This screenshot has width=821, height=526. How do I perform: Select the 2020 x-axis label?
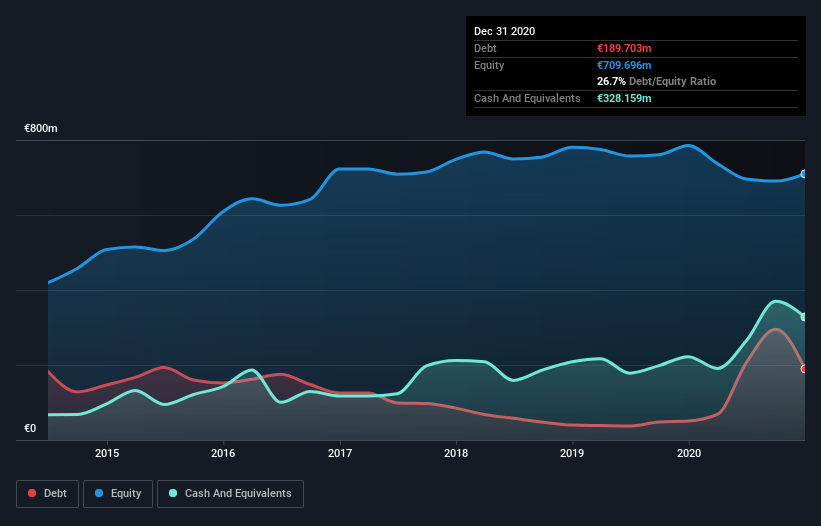click(x=689, y=453)
